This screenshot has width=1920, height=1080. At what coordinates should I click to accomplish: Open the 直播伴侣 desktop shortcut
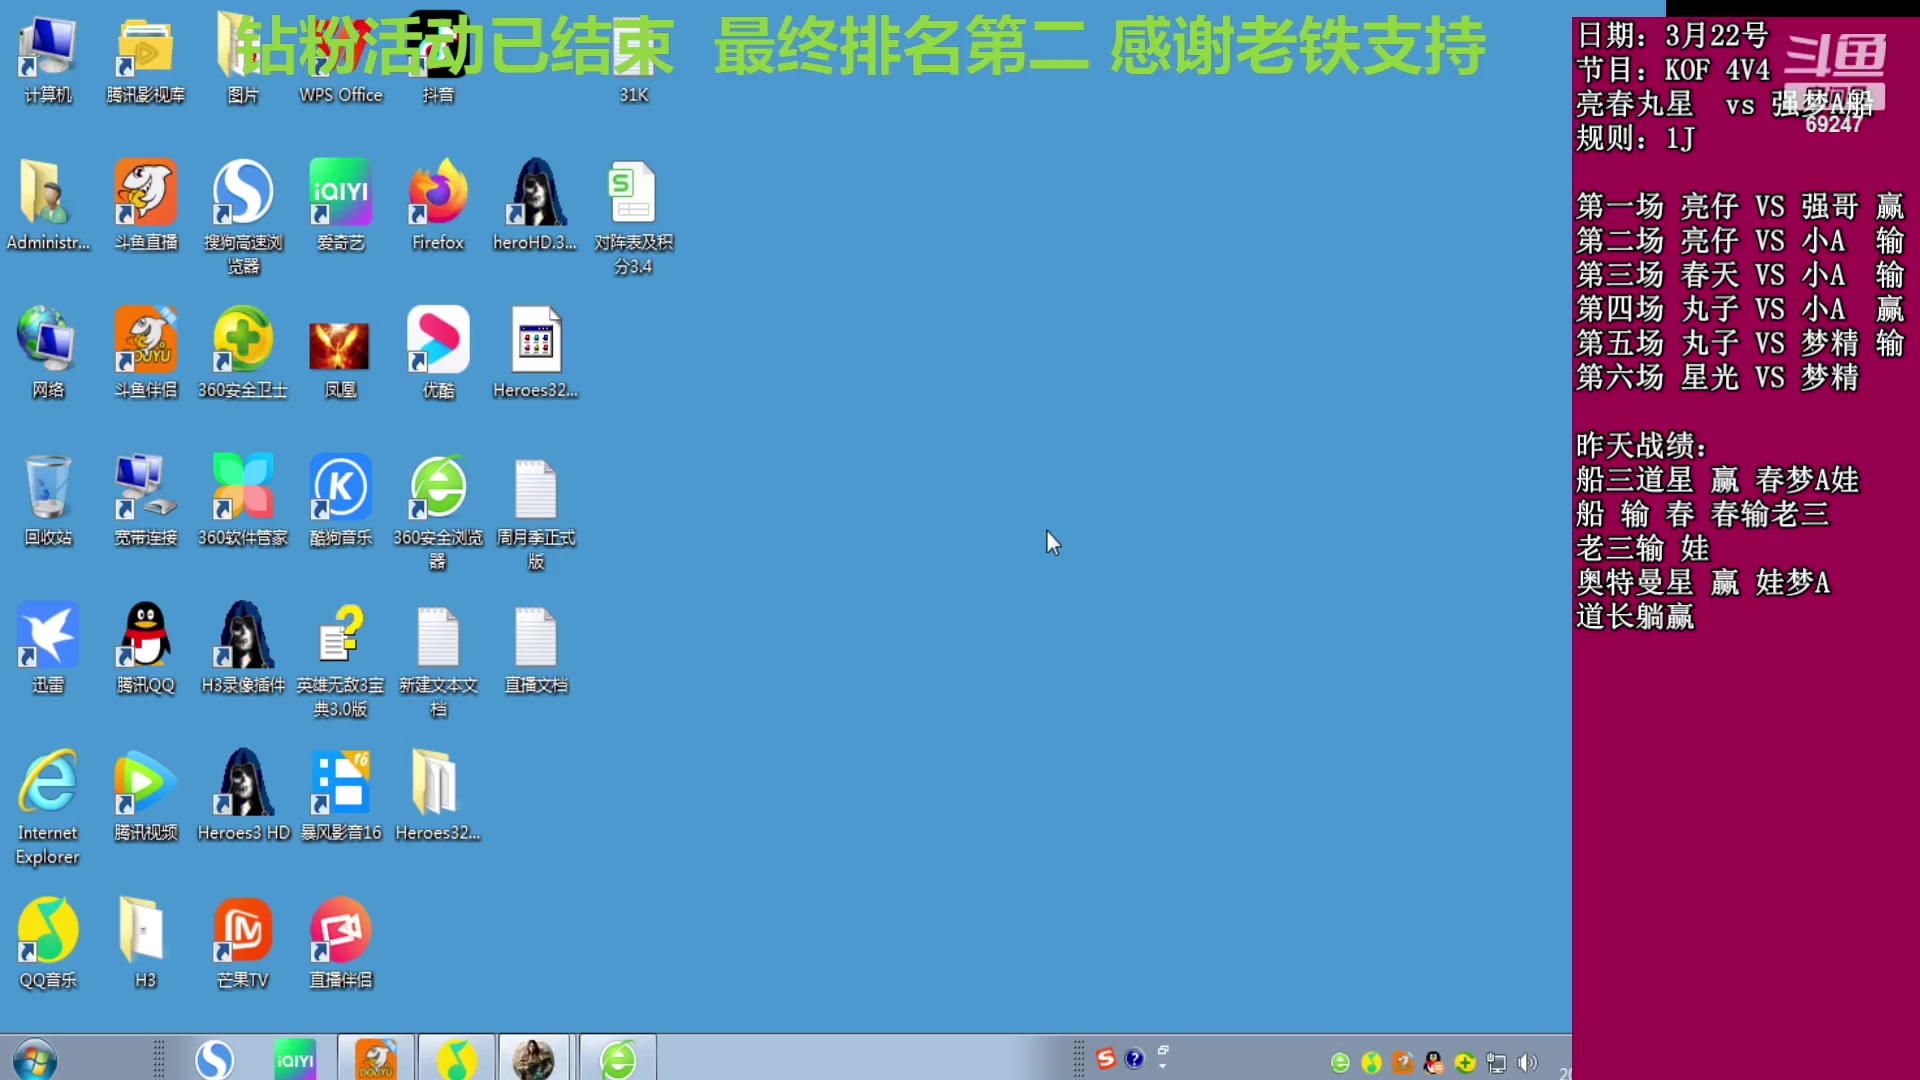[340, 943]
